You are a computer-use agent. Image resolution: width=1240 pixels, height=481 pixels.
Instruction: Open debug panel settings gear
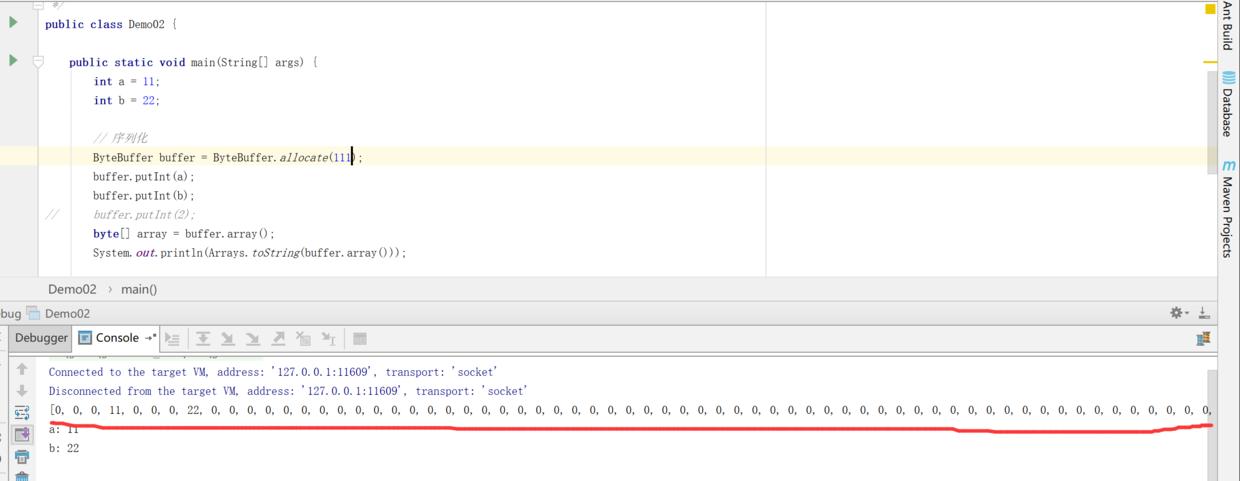(1179, 313)
